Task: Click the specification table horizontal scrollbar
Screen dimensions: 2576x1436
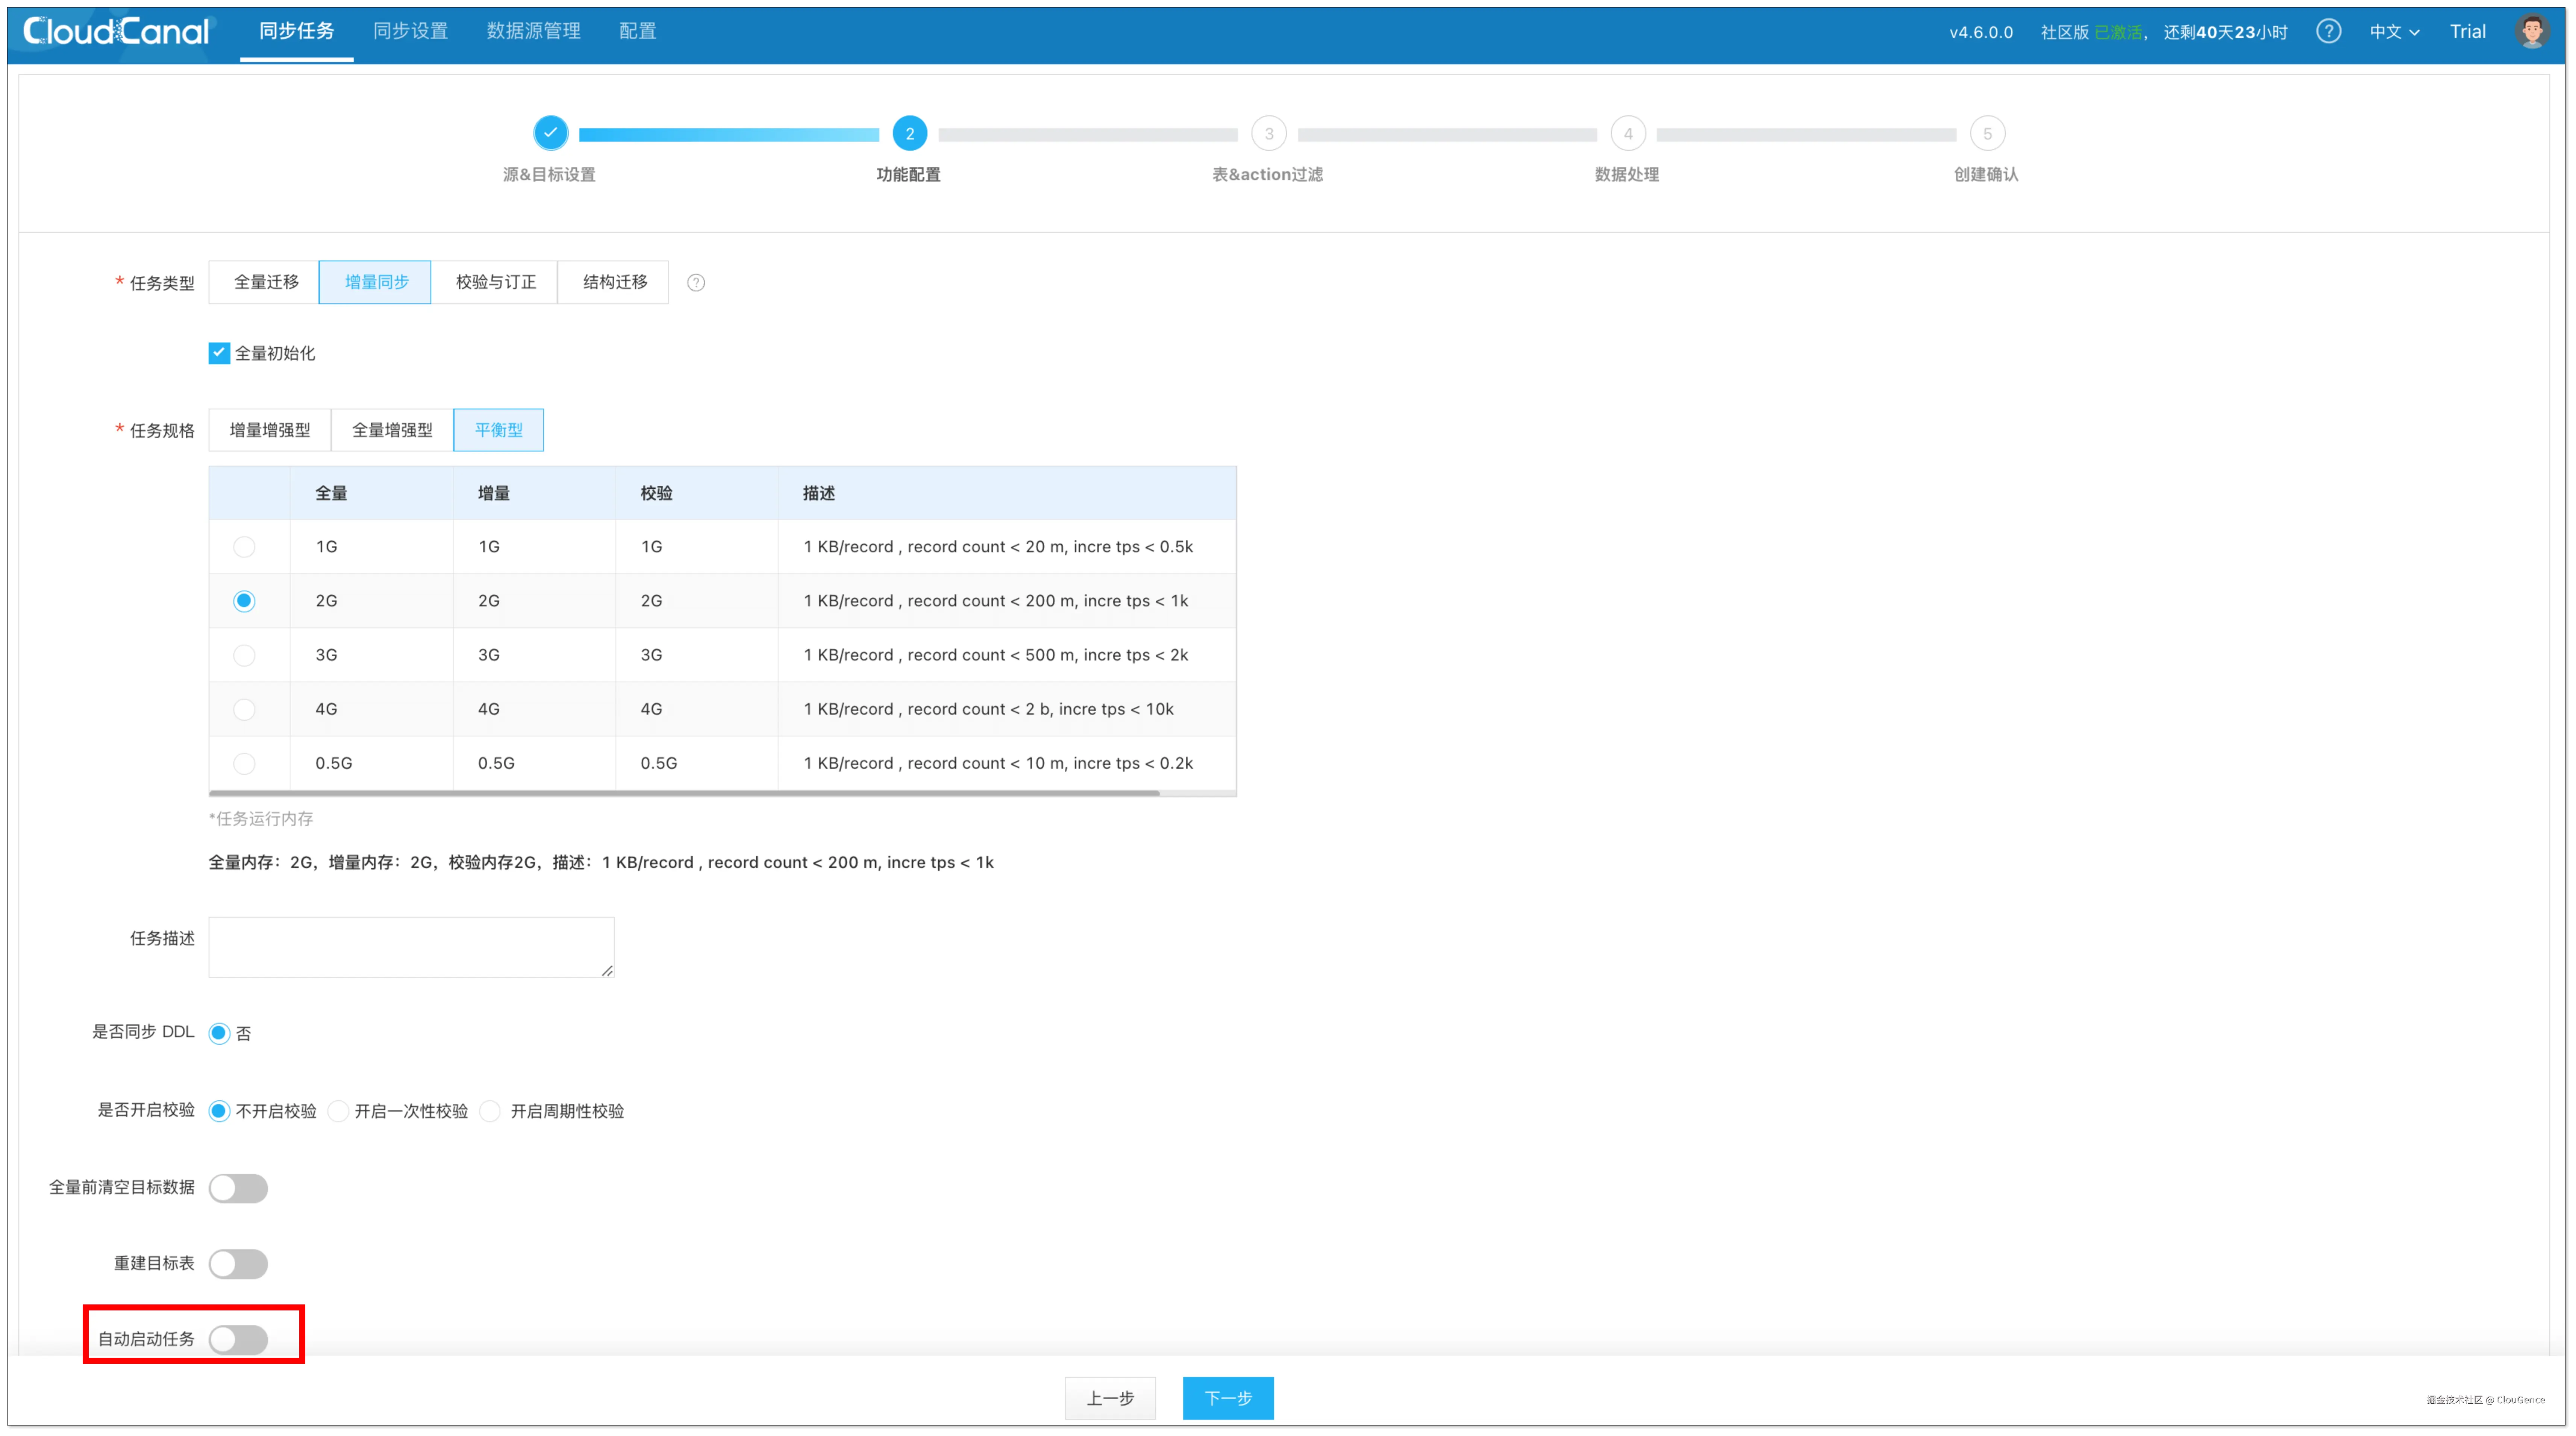Action: 684,793
